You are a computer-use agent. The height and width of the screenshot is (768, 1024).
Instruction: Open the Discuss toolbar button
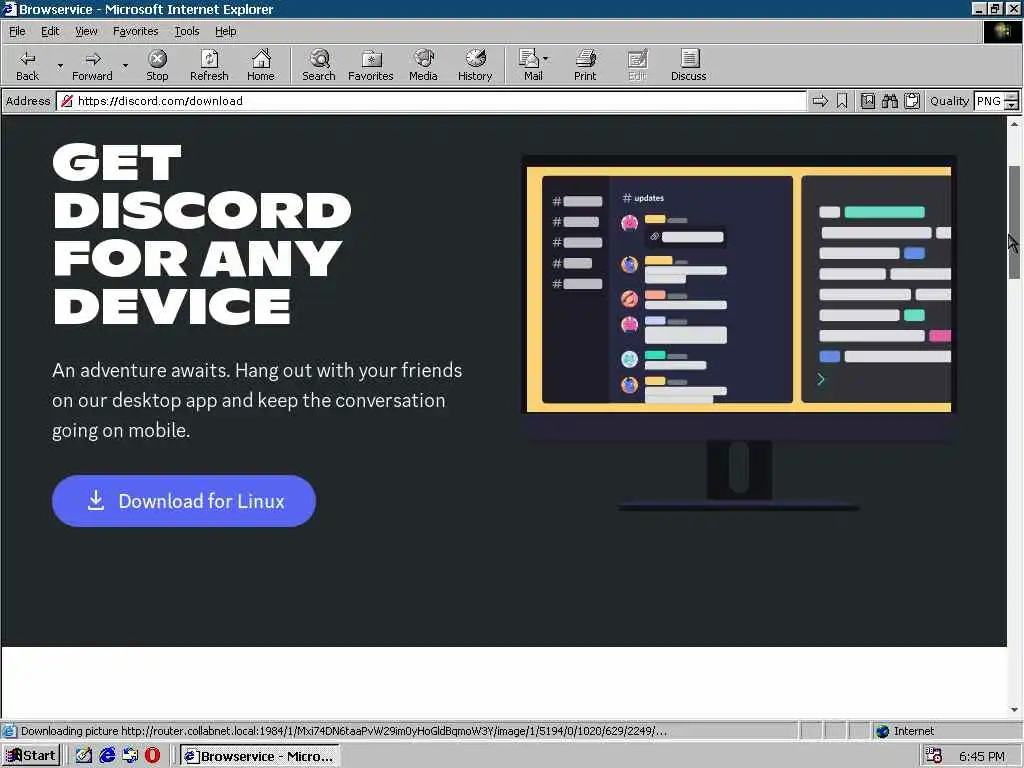[688, 65]
